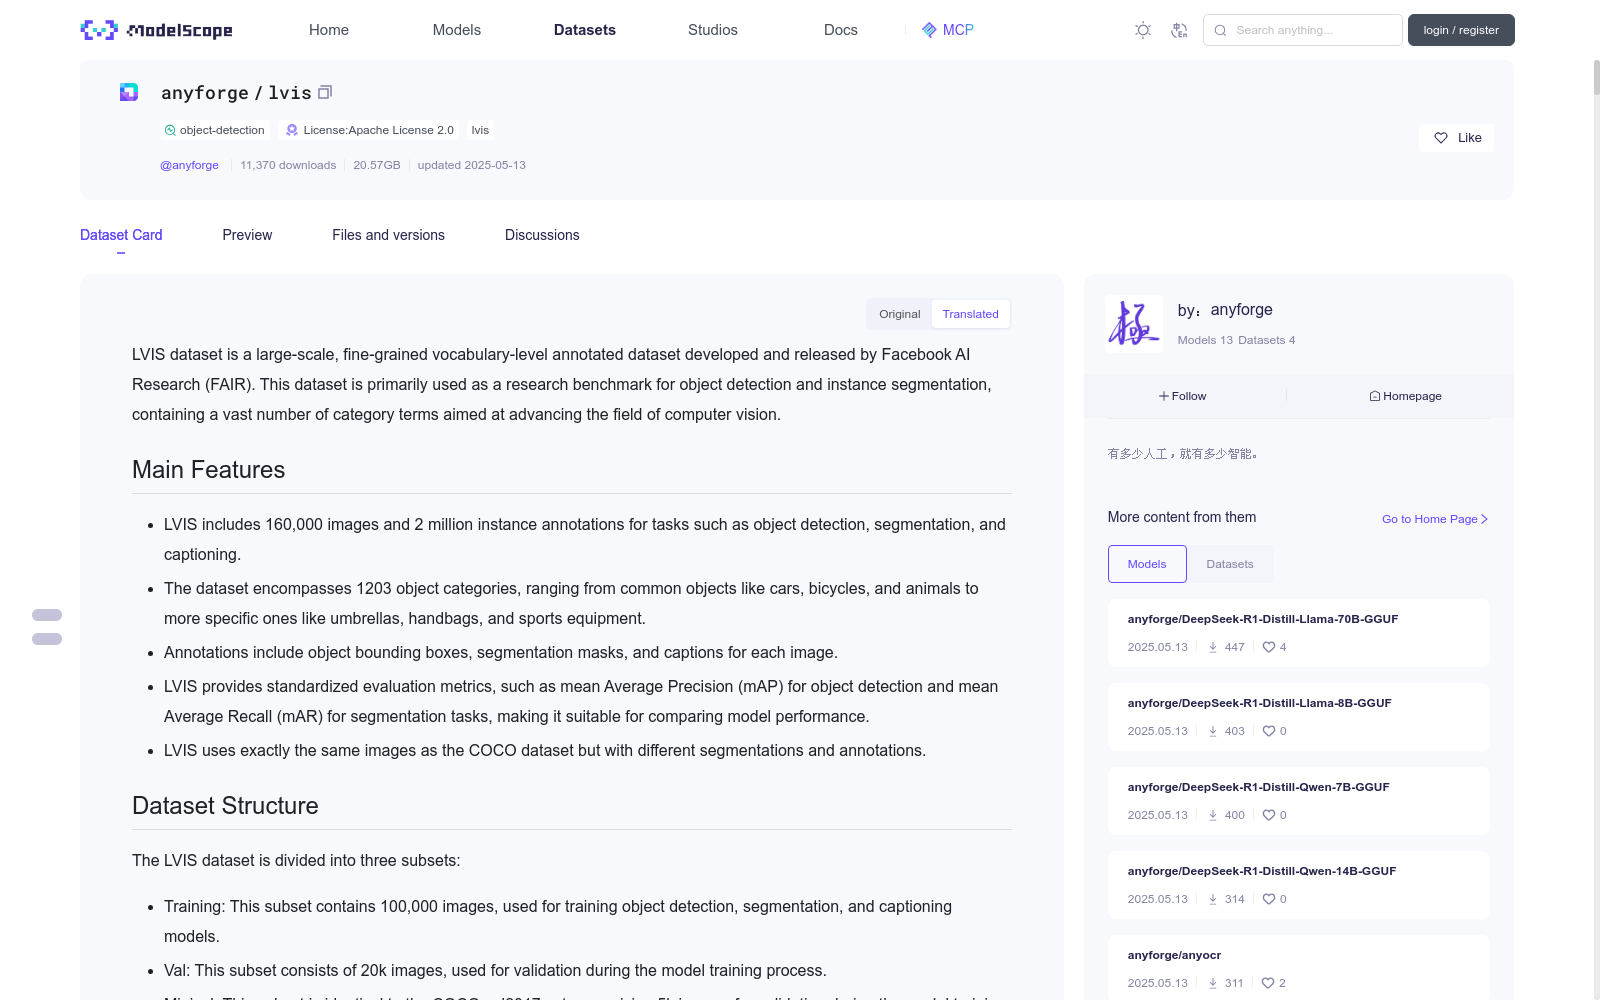
Task: Open anyforge Homepage button
Action: tap(1405, 396)
